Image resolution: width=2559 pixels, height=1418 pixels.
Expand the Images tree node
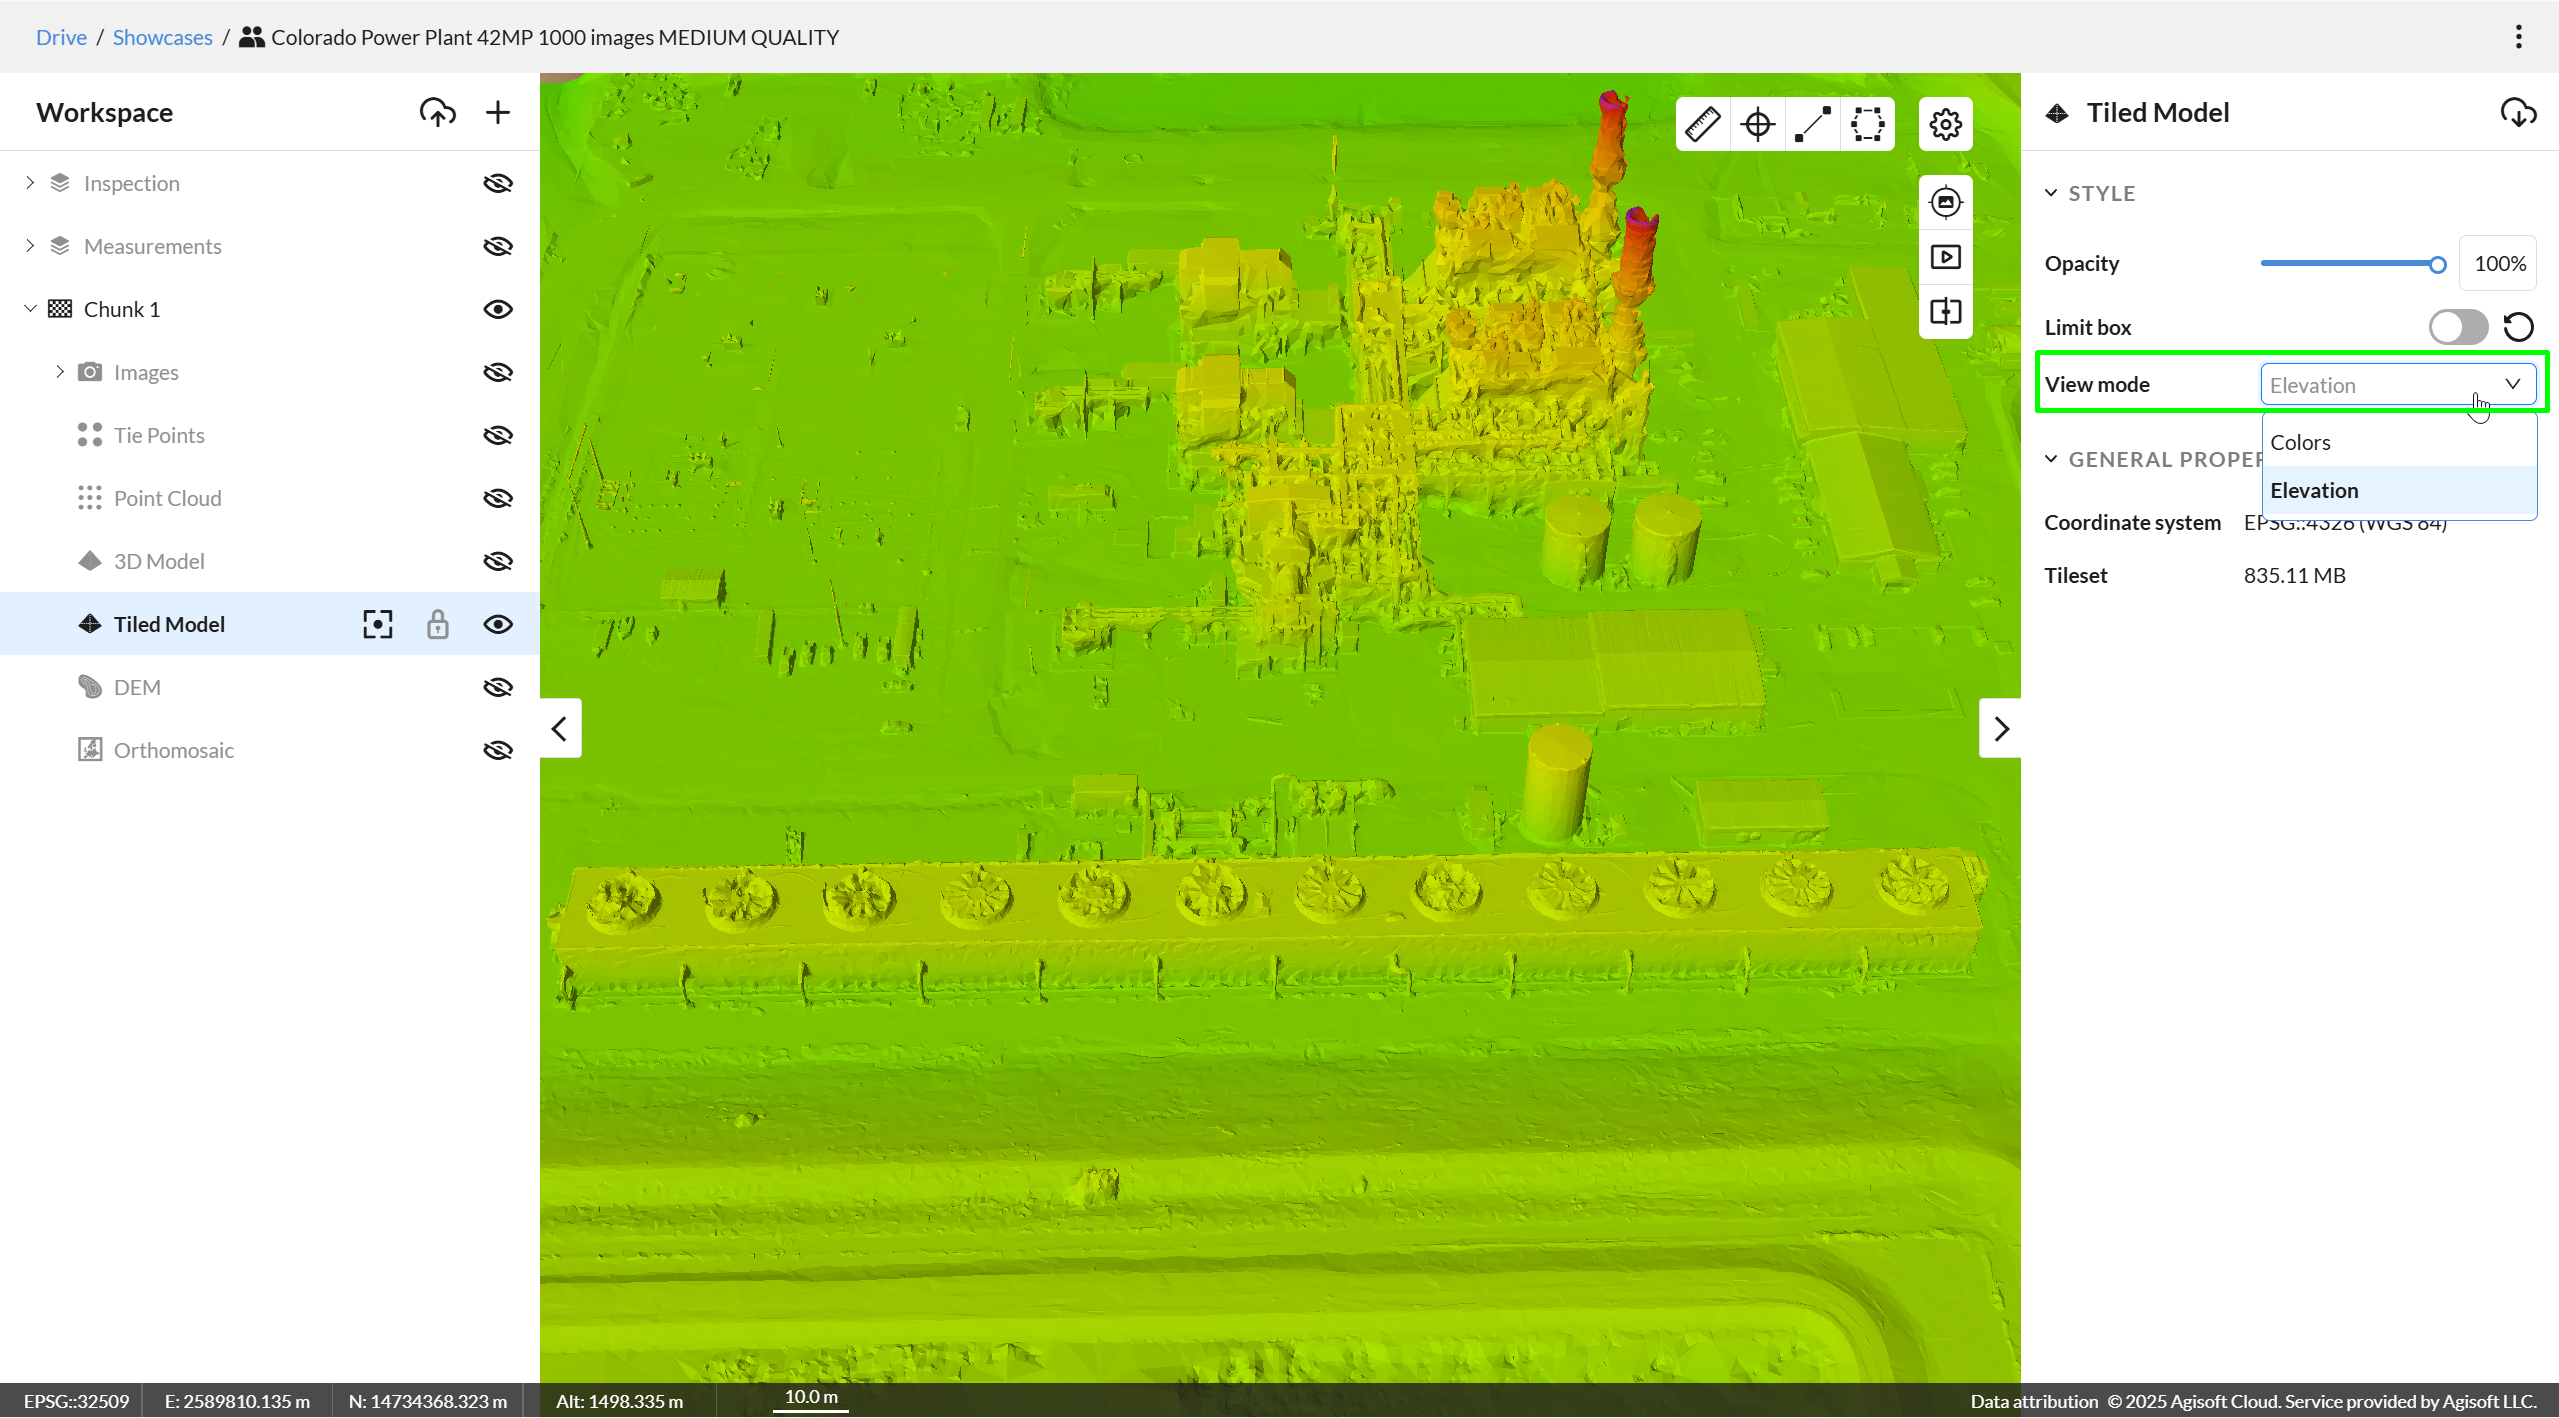pos(60,372)
